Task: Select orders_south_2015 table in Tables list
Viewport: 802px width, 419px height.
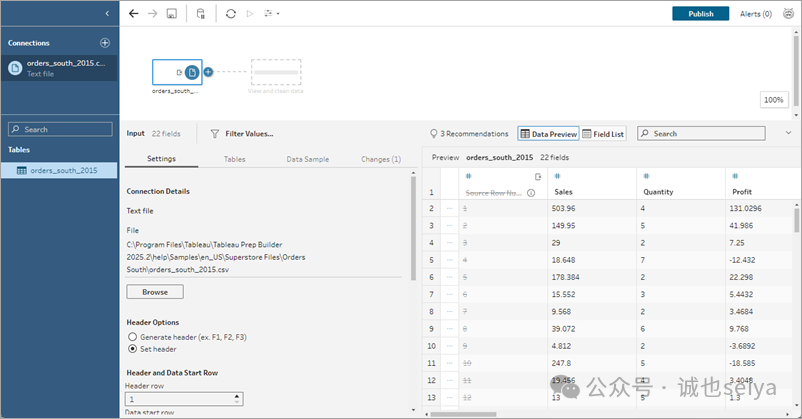Action: [59, 170]
